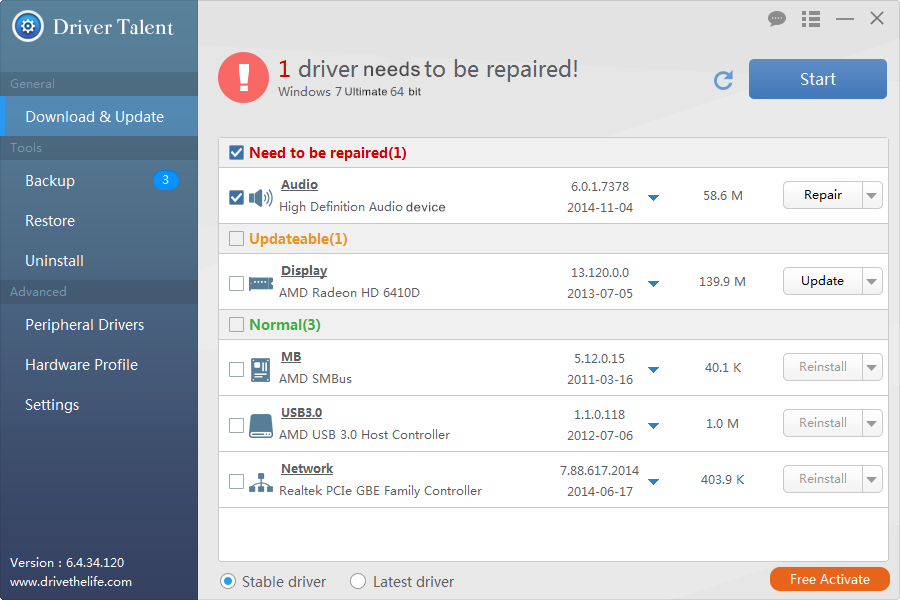This screenshot has width=900, height=600.
Task: Click the 'Need to be repaired(1)' heading
Action: (x=328, y=153)
